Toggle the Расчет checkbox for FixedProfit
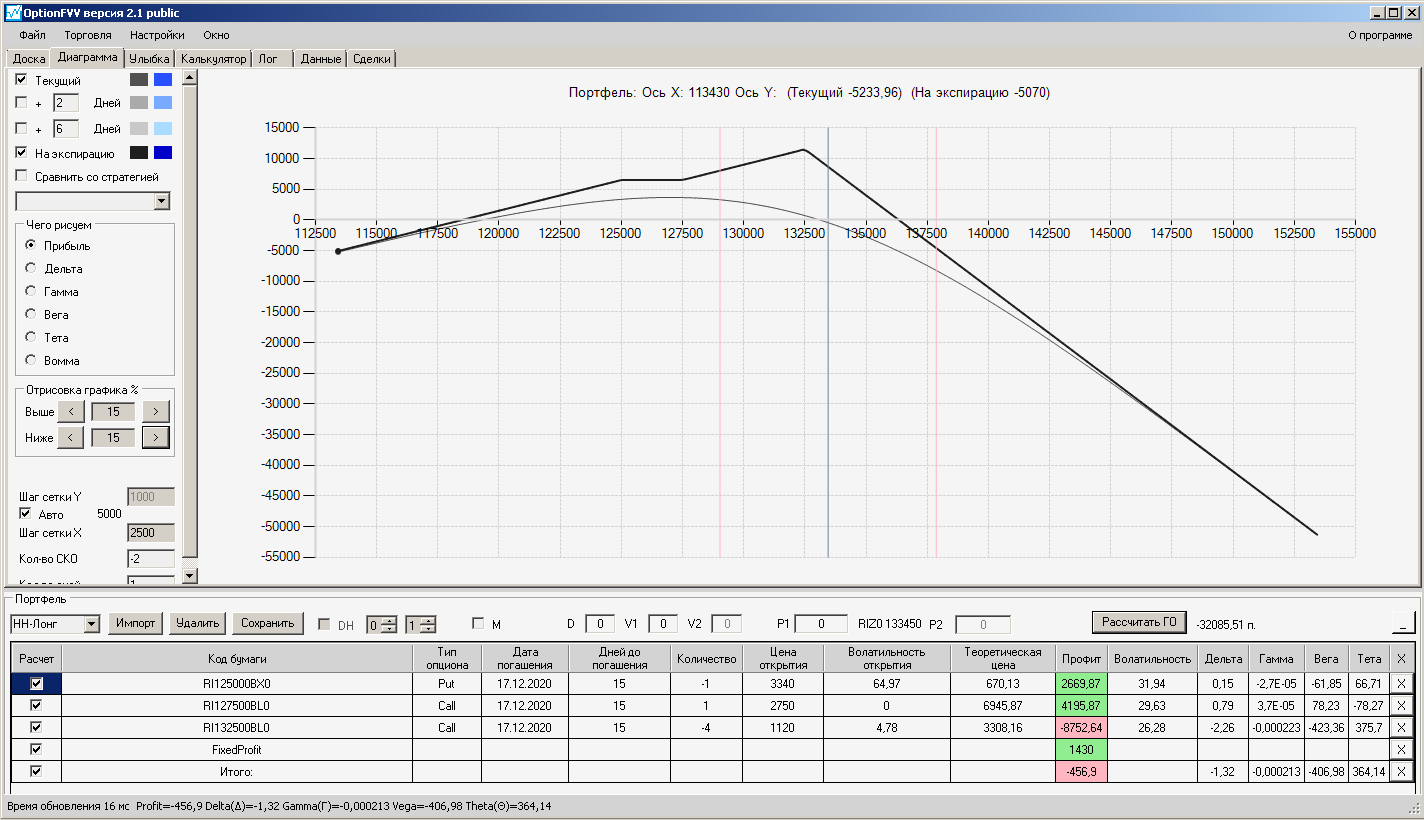 click(x=37, y=749)
